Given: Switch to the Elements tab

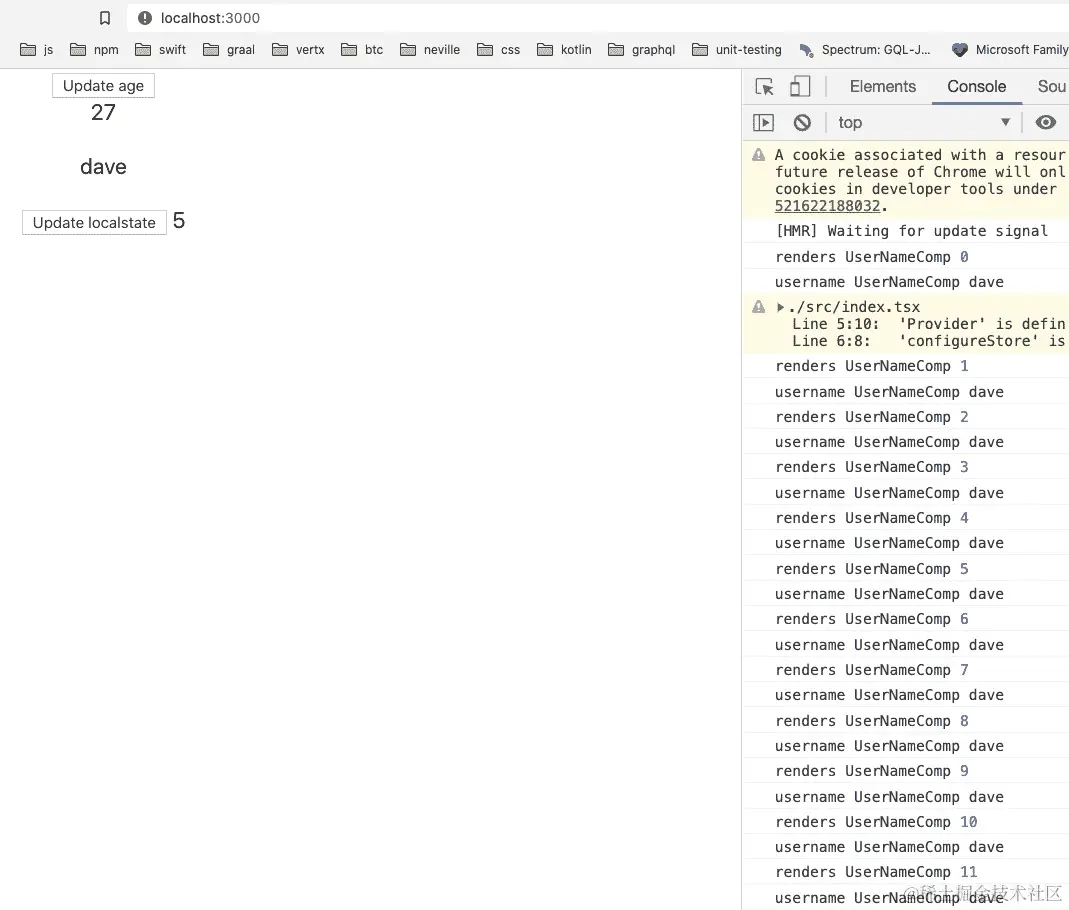Looking at the screenshot, I should point(882,87).
